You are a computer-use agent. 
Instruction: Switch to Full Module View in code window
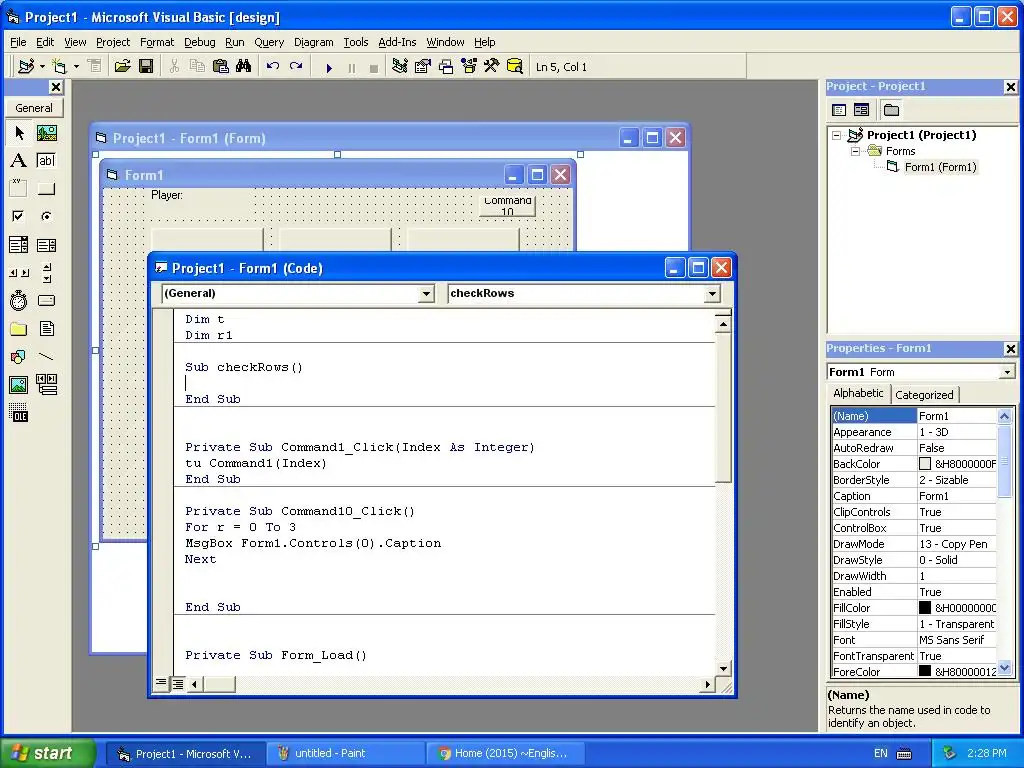coord(178,684)
